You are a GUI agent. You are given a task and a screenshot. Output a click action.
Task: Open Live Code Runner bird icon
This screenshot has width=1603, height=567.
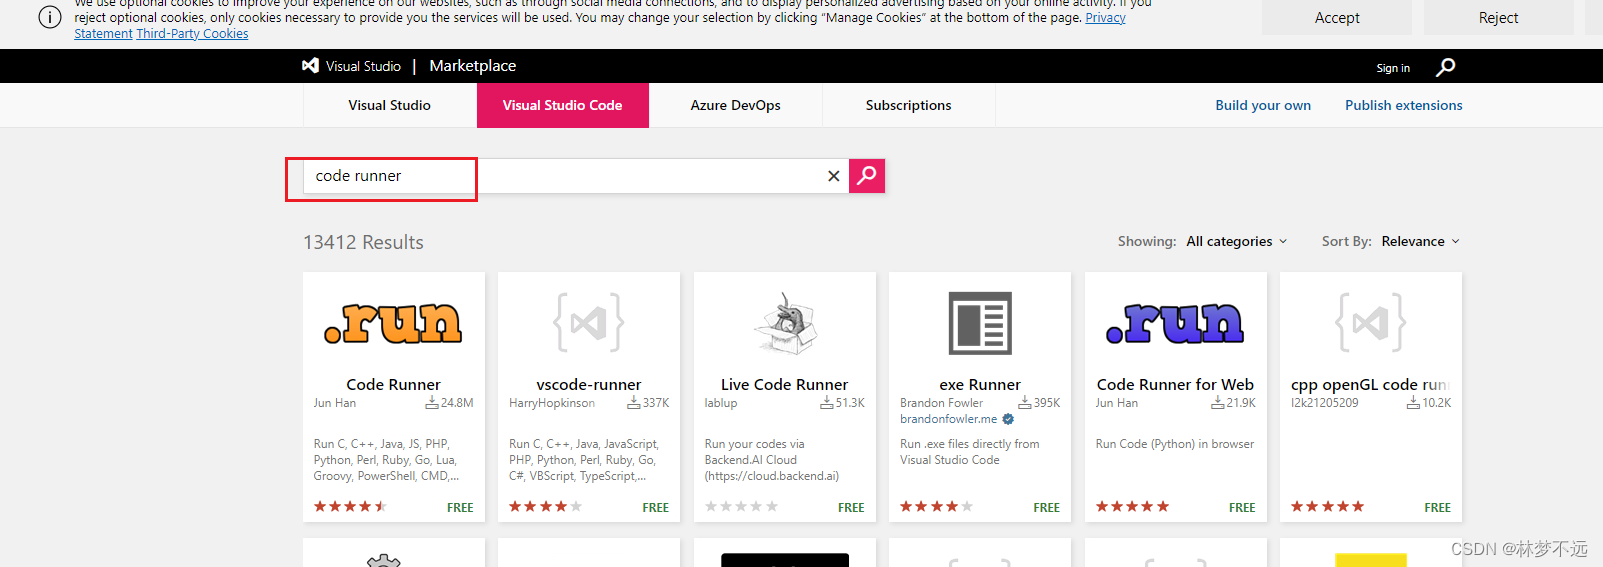point(785,322)
